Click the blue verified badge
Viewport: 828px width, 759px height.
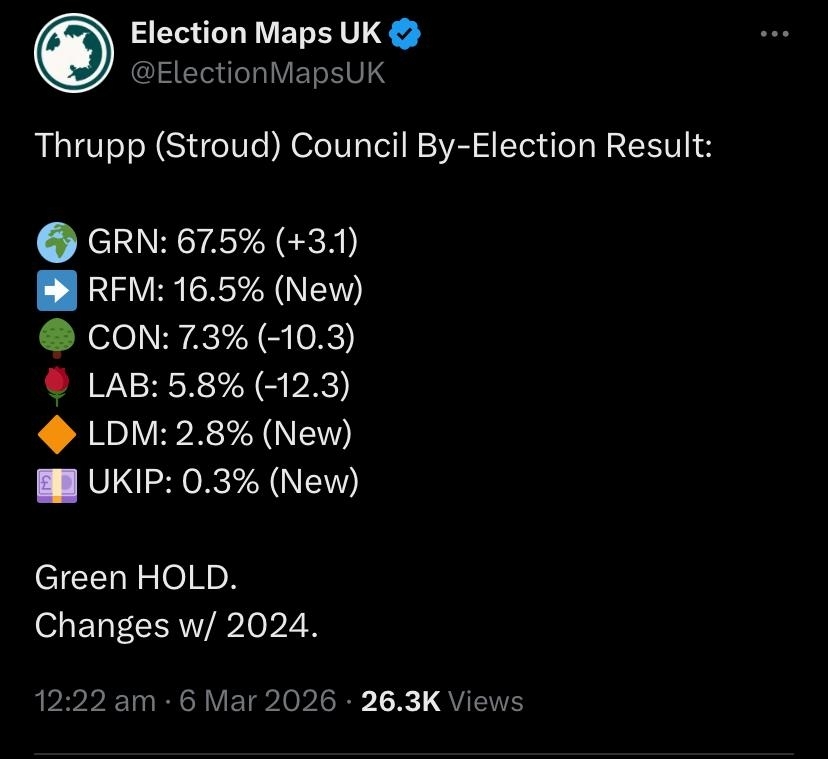coord(404,33)
